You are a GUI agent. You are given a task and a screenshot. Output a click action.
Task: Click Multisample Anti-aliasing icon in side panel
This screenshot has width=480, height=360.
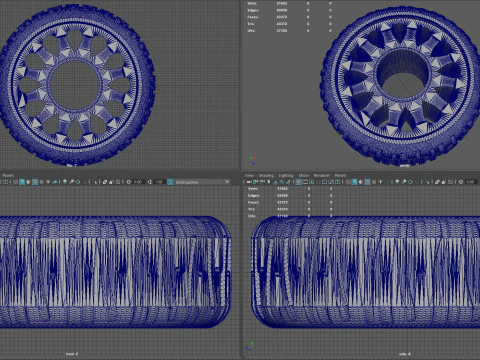410,182
